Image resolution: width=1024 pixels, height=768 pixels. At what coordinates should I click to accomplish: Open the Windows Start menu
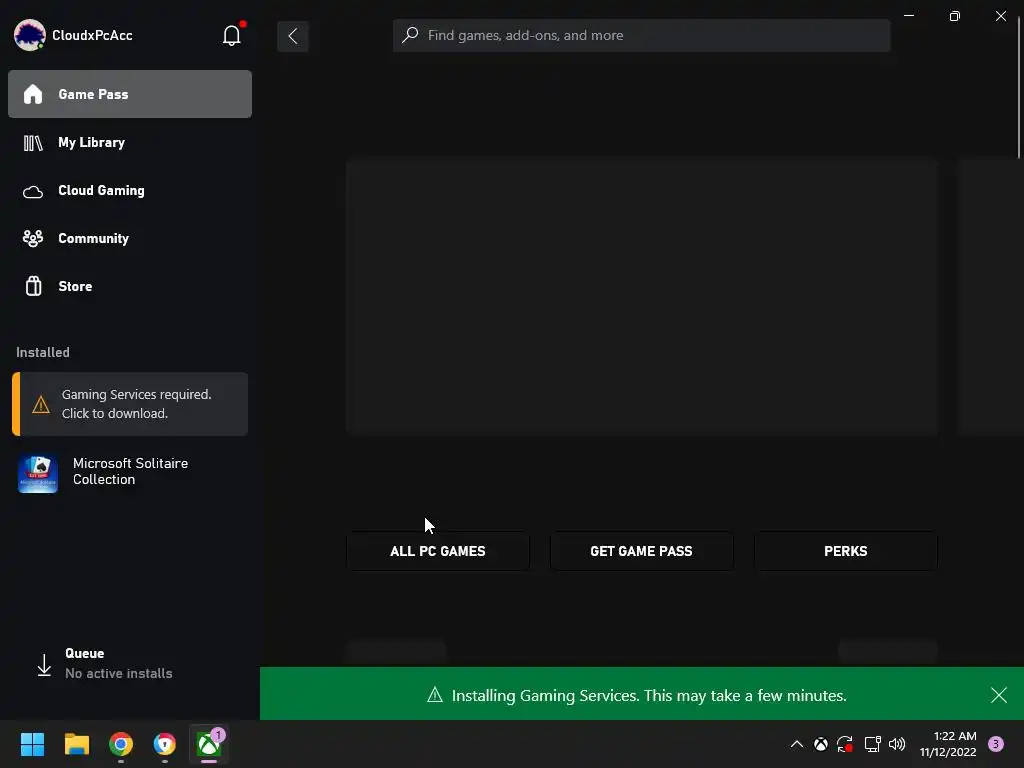tap(32, 744)
